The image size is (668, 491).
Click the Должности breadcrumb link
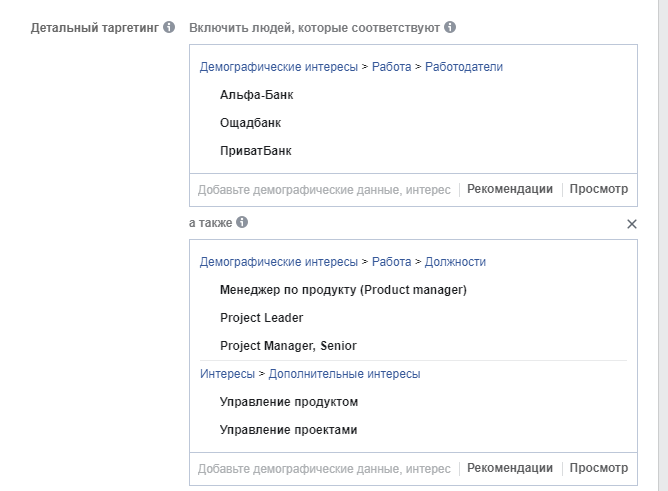click(455, 262)
